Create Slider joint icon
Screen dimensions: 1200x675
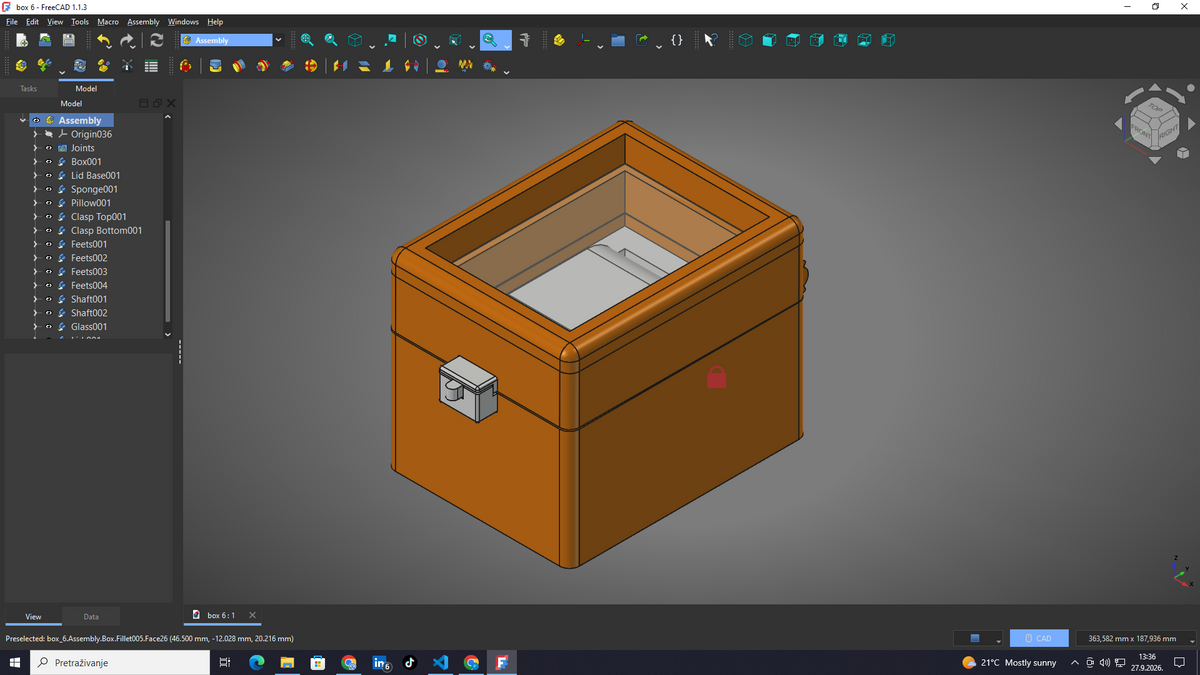(287, 66)
